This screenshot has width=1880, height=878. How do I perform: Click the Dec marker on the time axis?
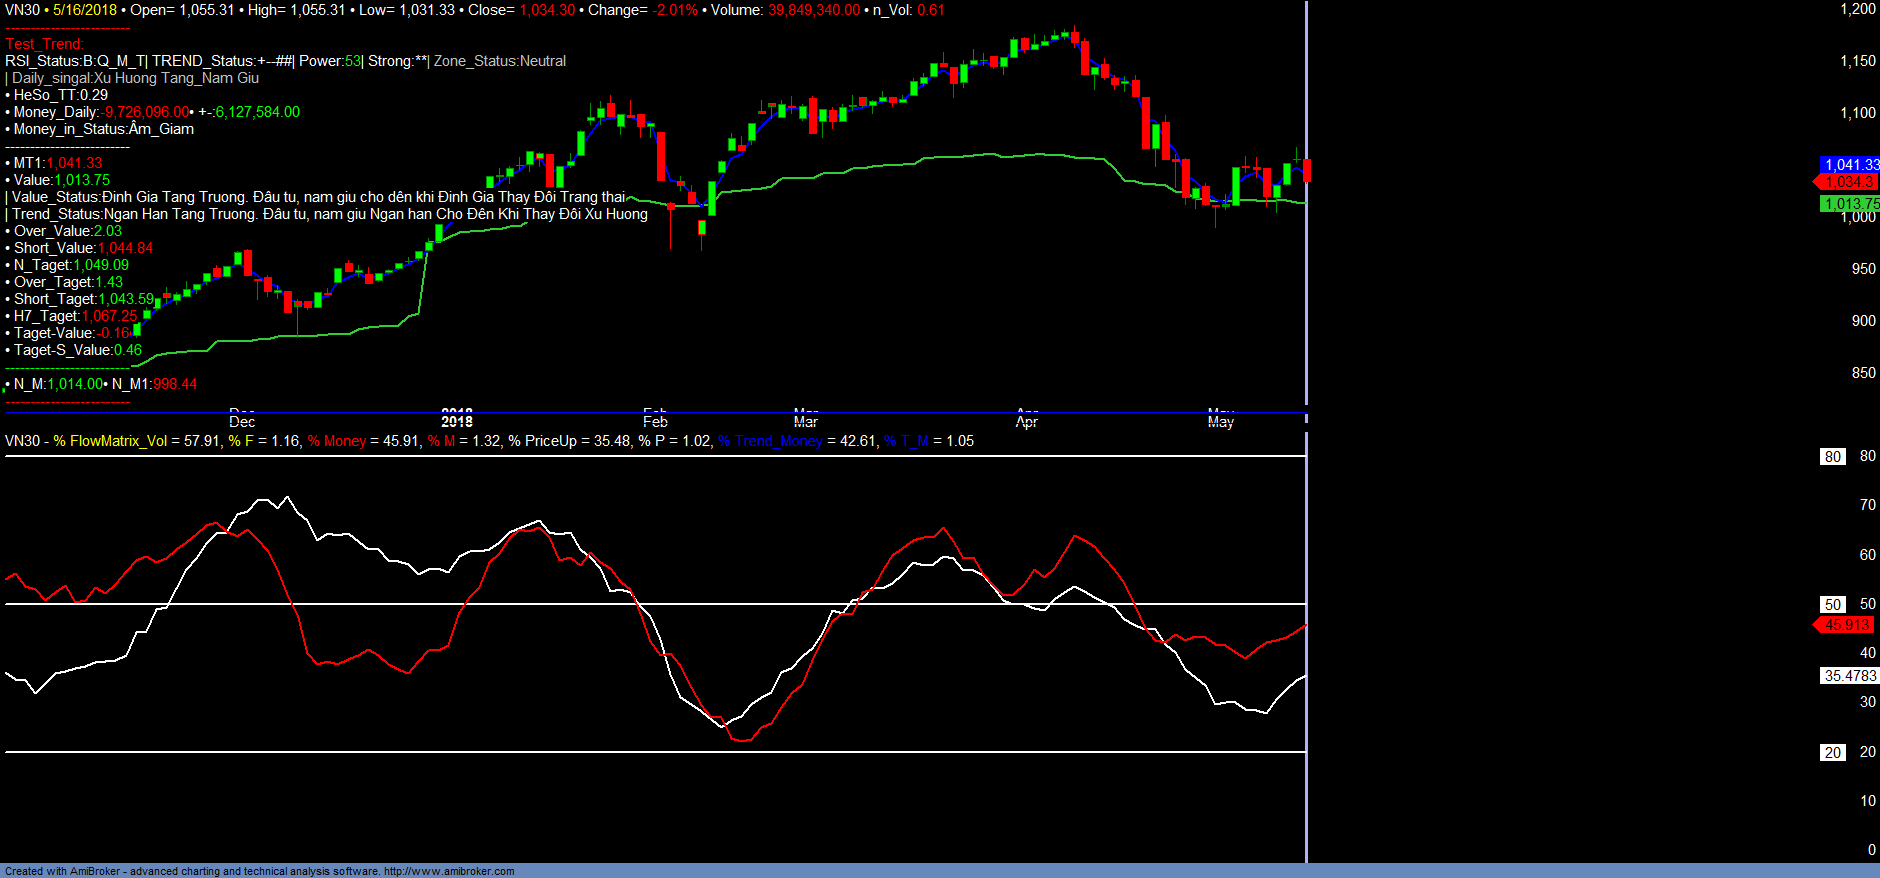(x=242, y=421)
